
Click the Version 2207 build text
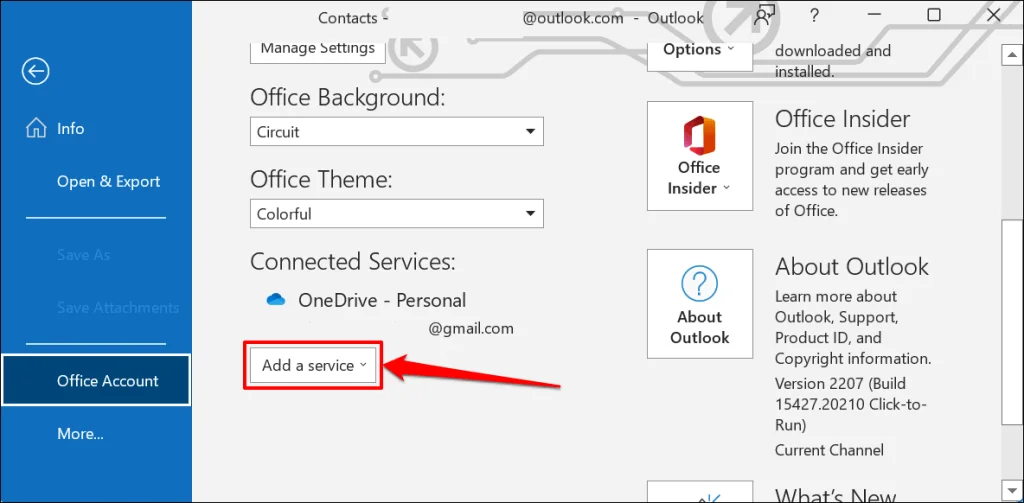850,404
